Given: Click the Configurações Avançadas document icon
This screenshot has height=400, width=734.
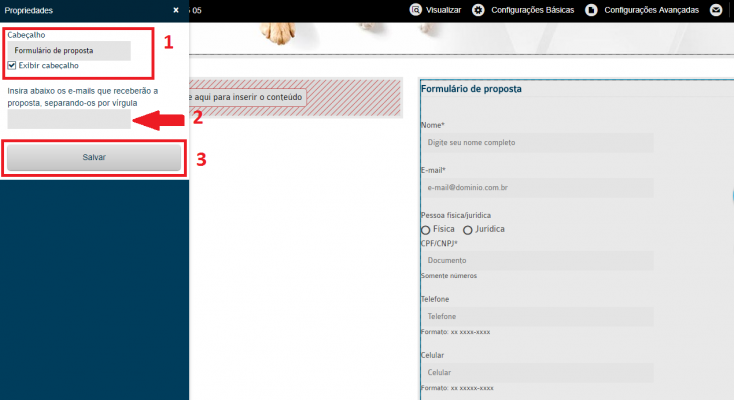Looking at the screenshot, I should click(591, 10).
